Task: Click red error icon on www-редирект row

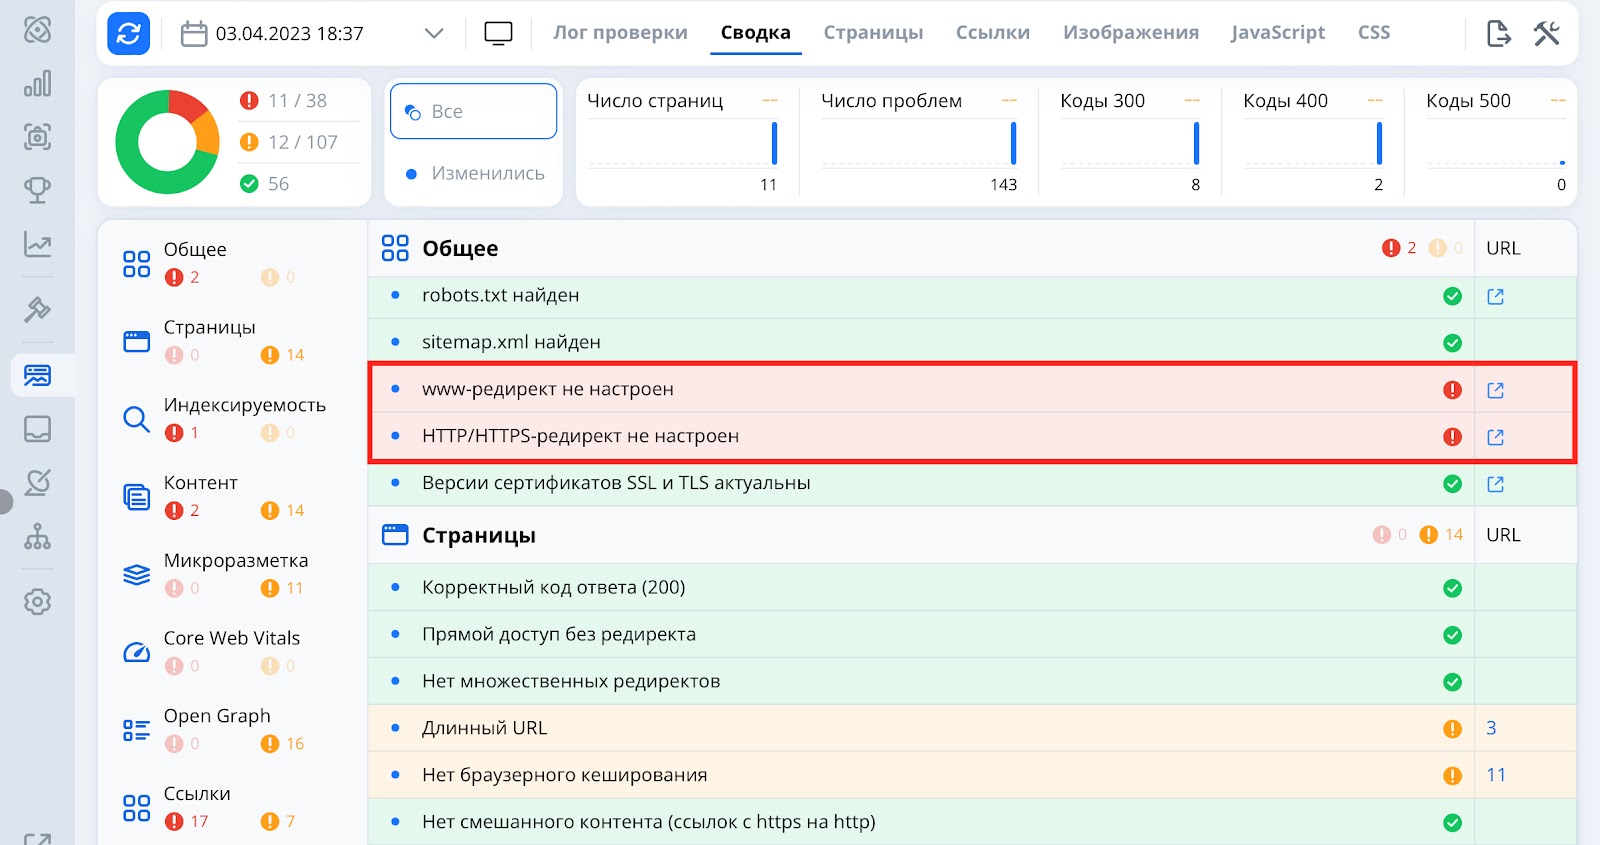Action: tap(1452, 390)
